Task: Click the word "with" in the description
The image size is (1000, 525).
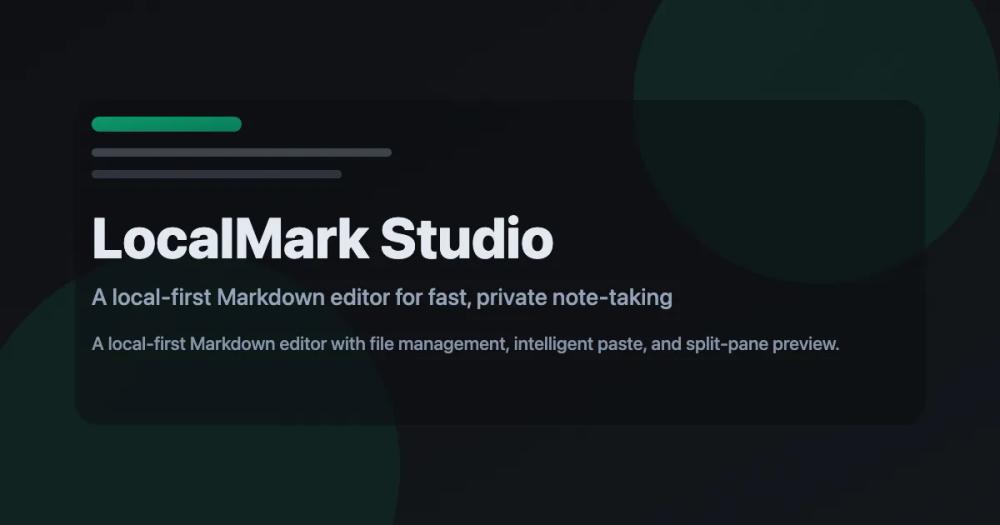Action: 348,344
